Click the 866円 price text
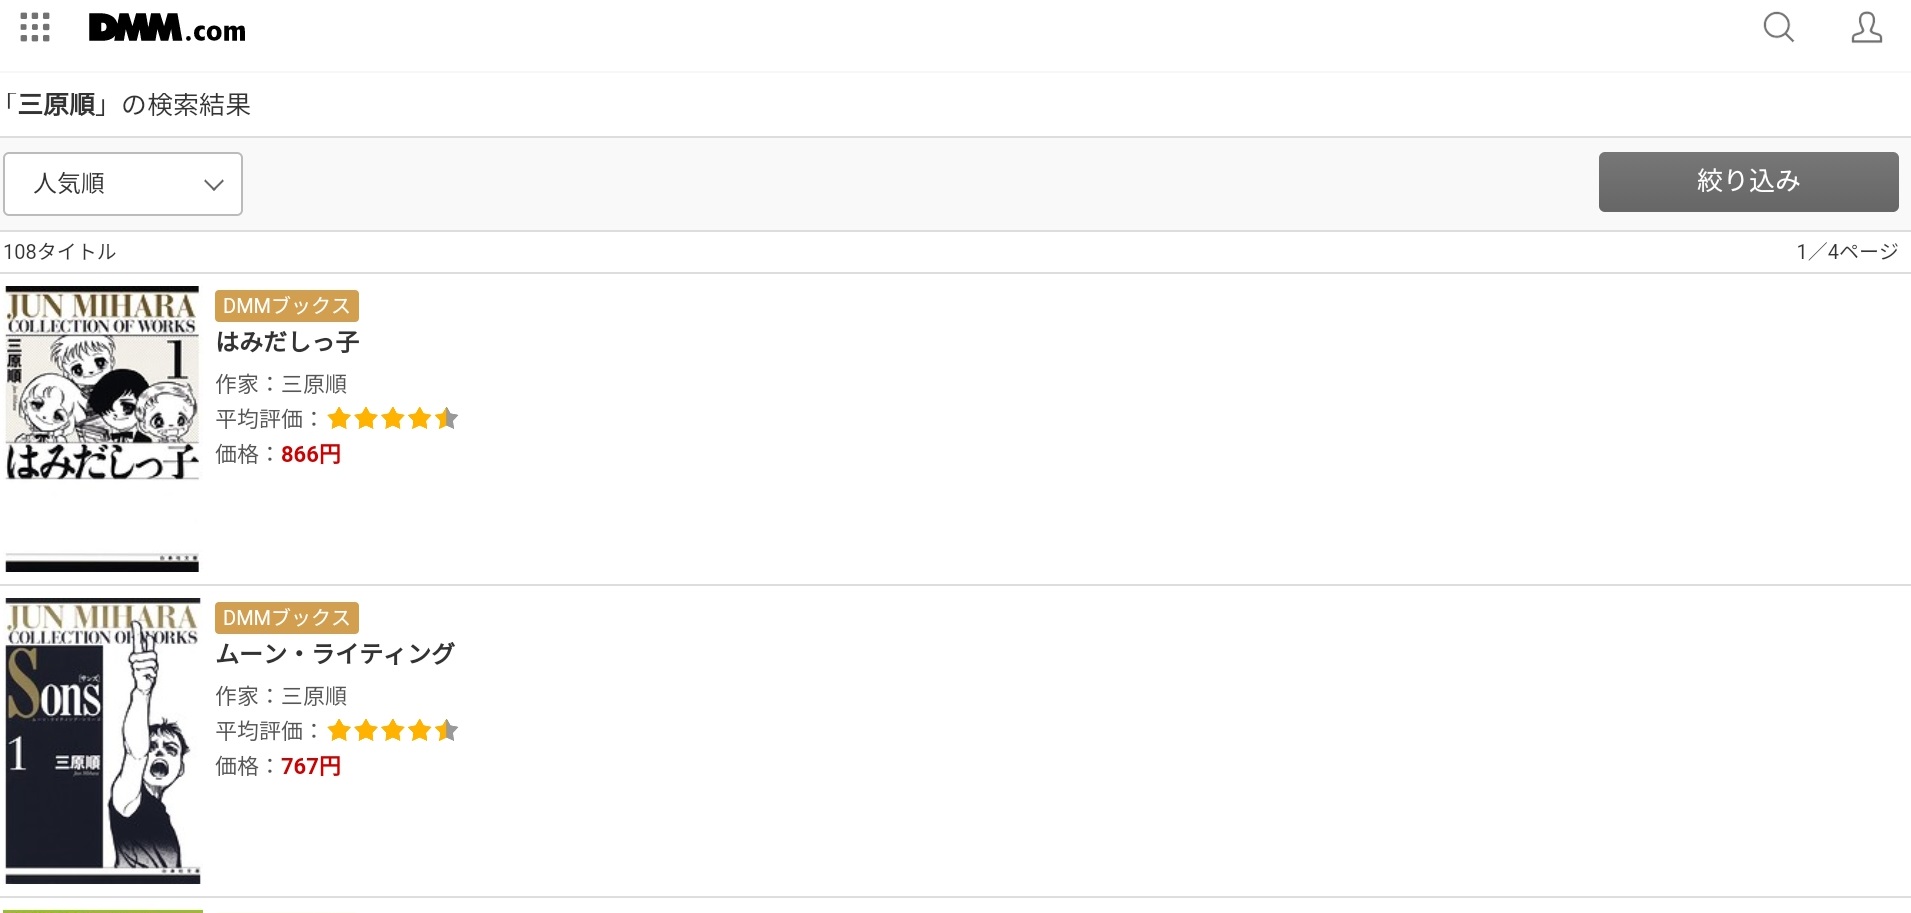The width and height of the screenshot is (1911, 913). pos(311,454)
